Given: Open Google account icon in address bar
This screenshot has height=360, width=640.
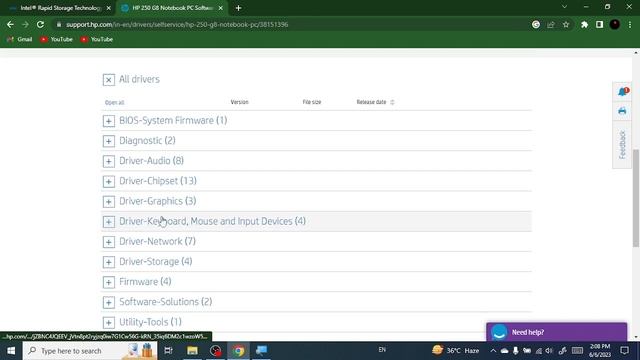Looking at the screenshot, I should 536,24.
